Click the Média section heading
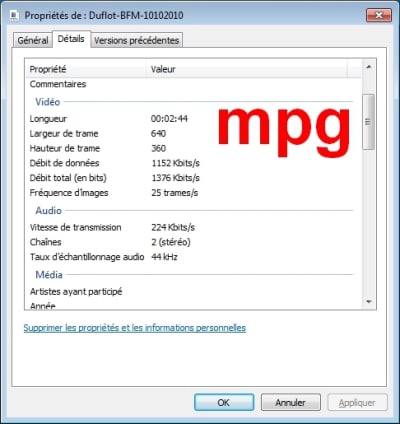This screenshot has width=400, height=424. point(49,275)
